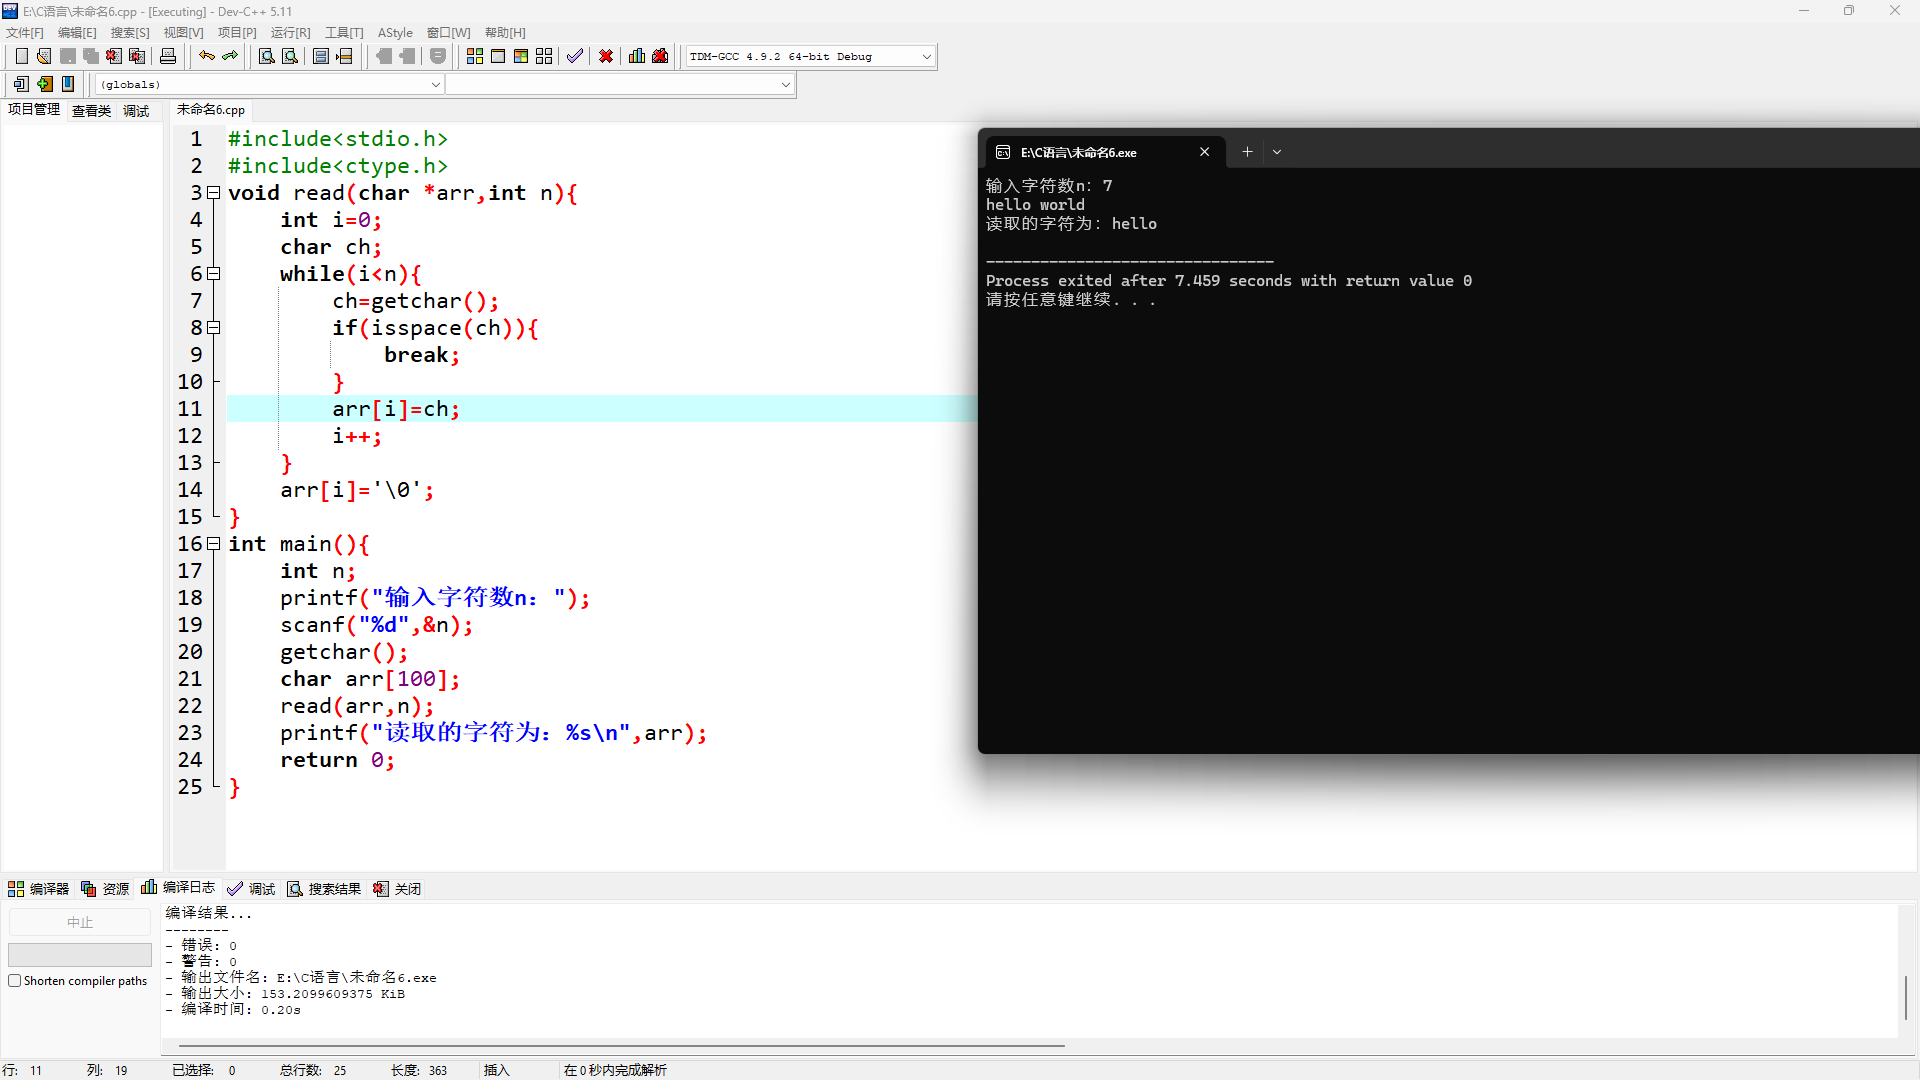Enable Shorten compiler paths checkbox
Viewport: 1920px width, 1080px height.
[x=15, y=981]
